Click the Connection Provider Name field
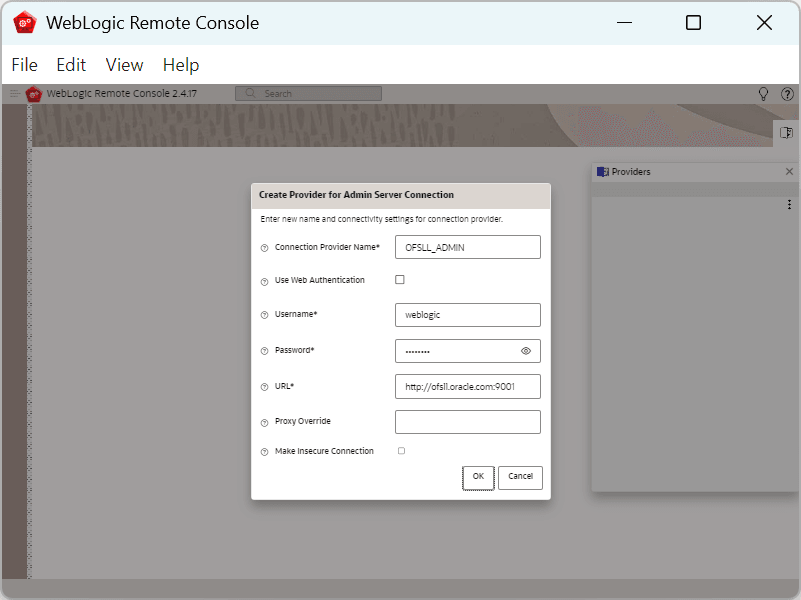 click(x=467, y=247)
